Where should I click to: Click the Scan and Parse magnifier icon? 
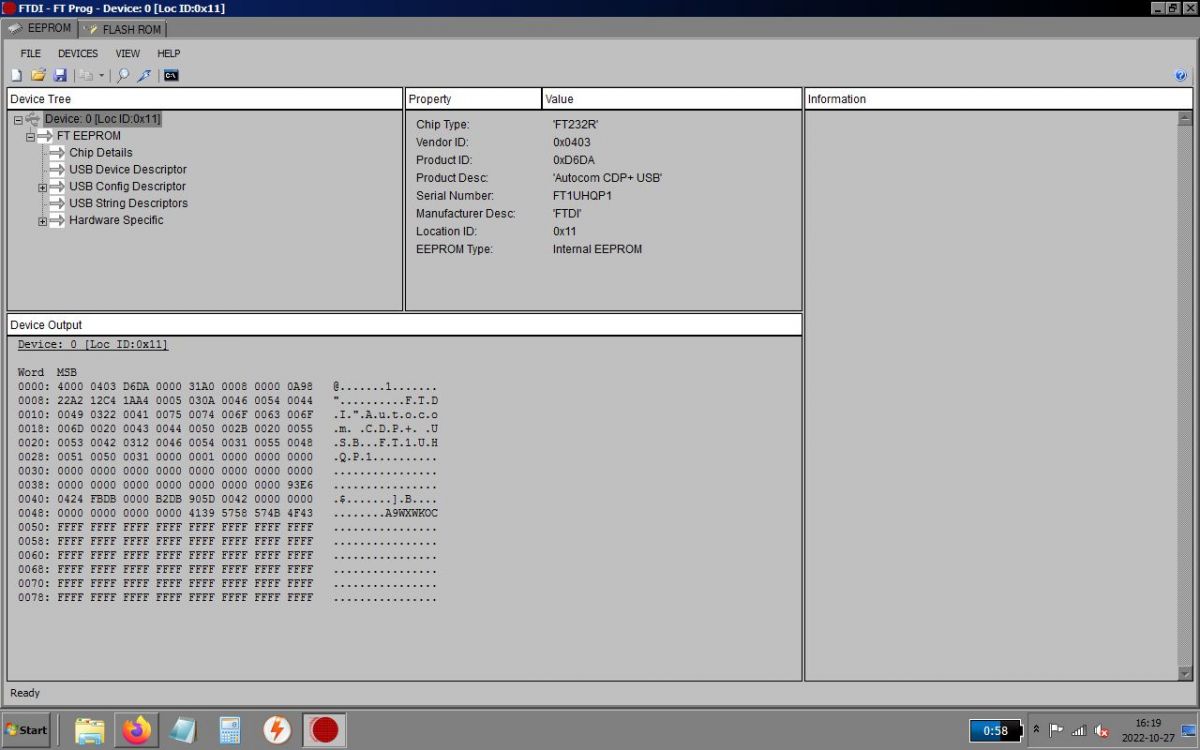[x=123, y=75]
